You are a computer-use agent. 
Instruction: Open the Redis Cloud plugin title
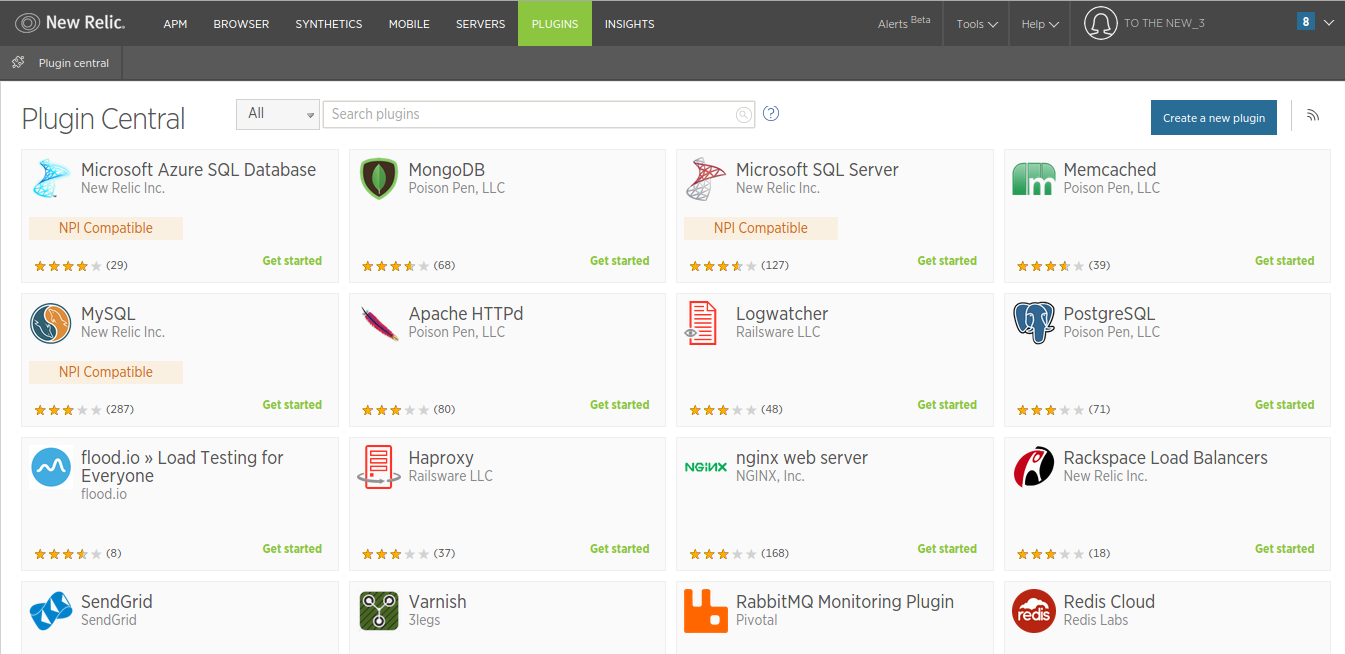1109,602
